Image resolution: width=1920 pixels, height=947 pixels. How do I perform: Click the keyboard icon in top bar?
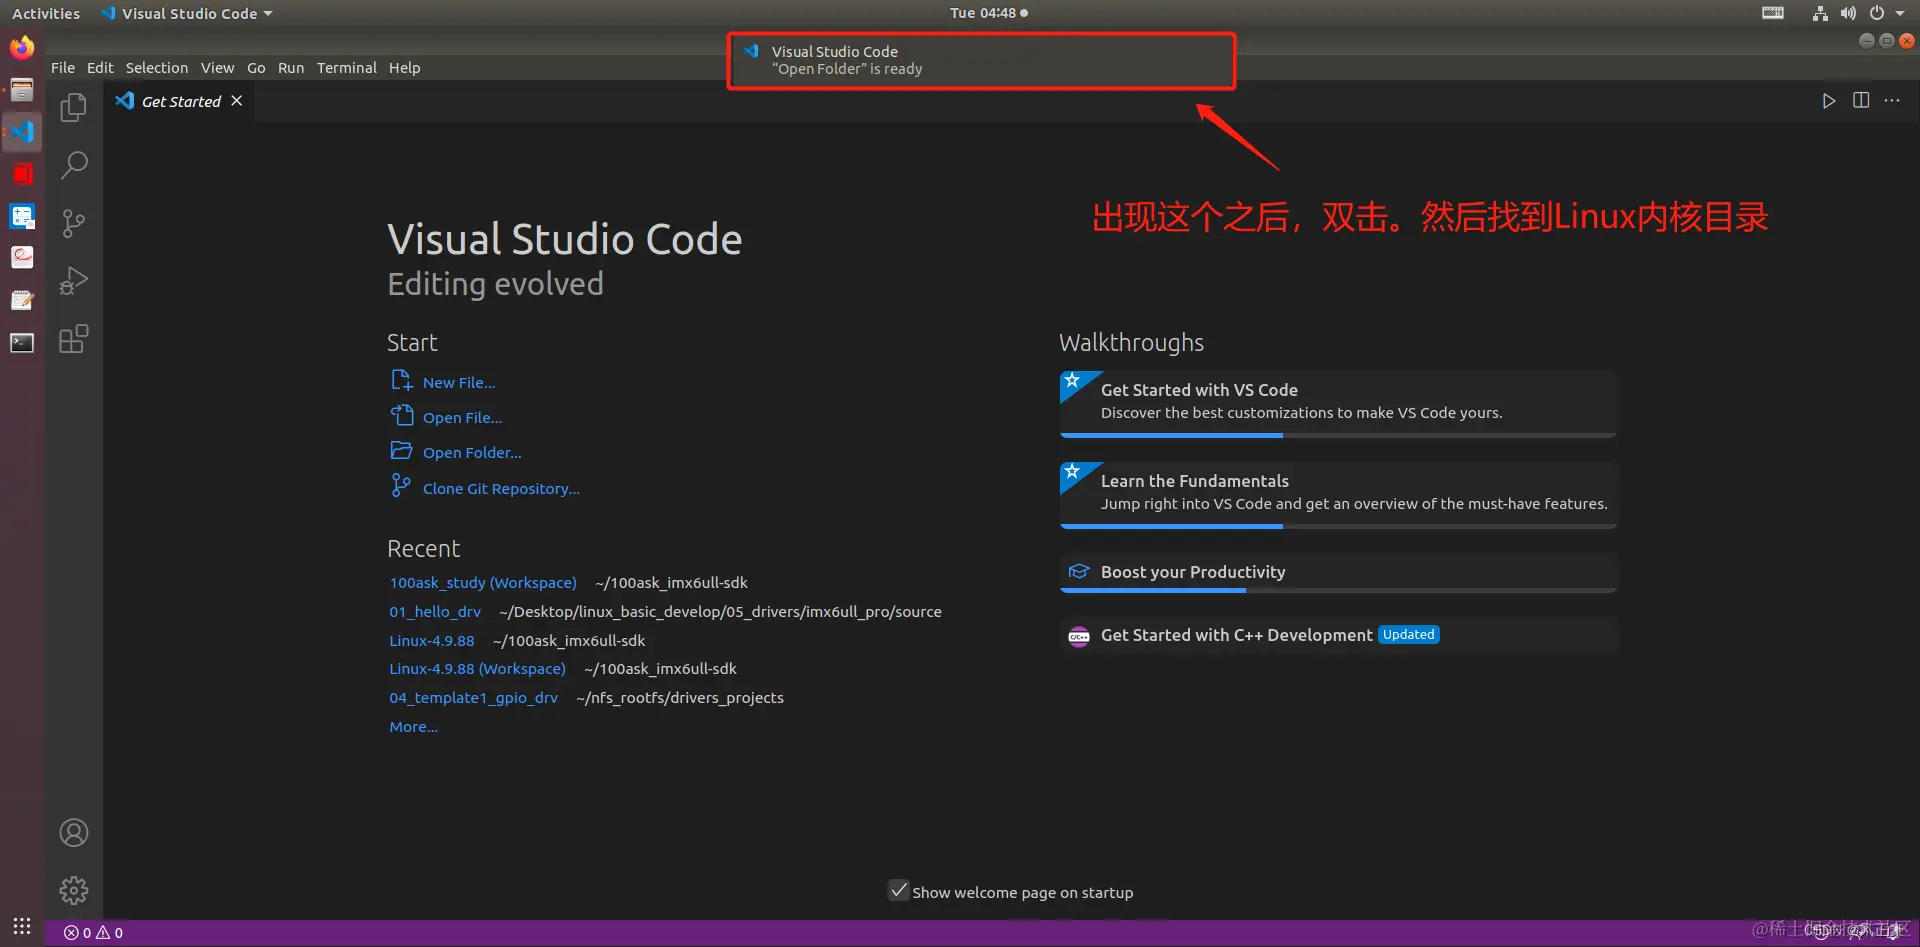[x=1773, y=13]
